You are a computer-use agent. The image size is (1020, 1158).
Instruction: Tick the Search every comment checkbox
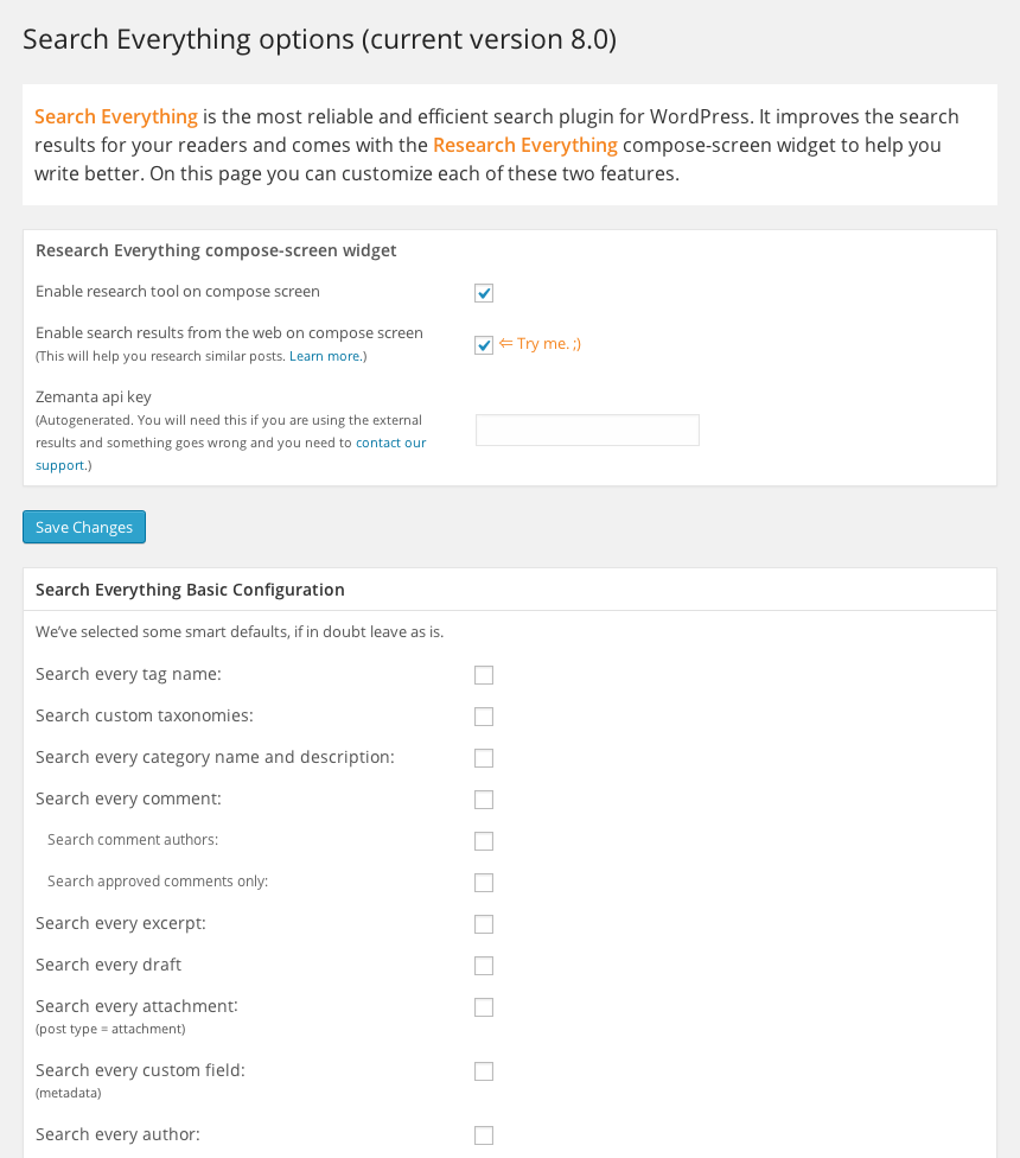484,800
